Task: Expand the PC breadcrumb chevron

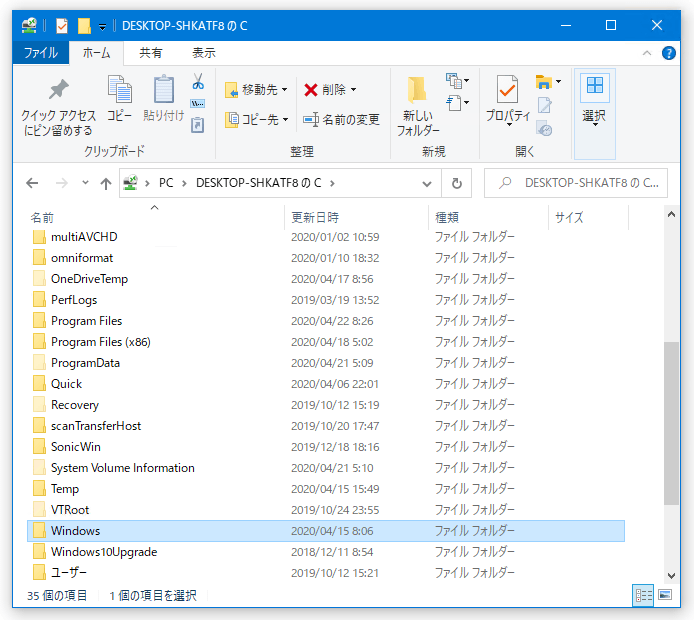Action: pyautogui.click(x=184, y=183)
